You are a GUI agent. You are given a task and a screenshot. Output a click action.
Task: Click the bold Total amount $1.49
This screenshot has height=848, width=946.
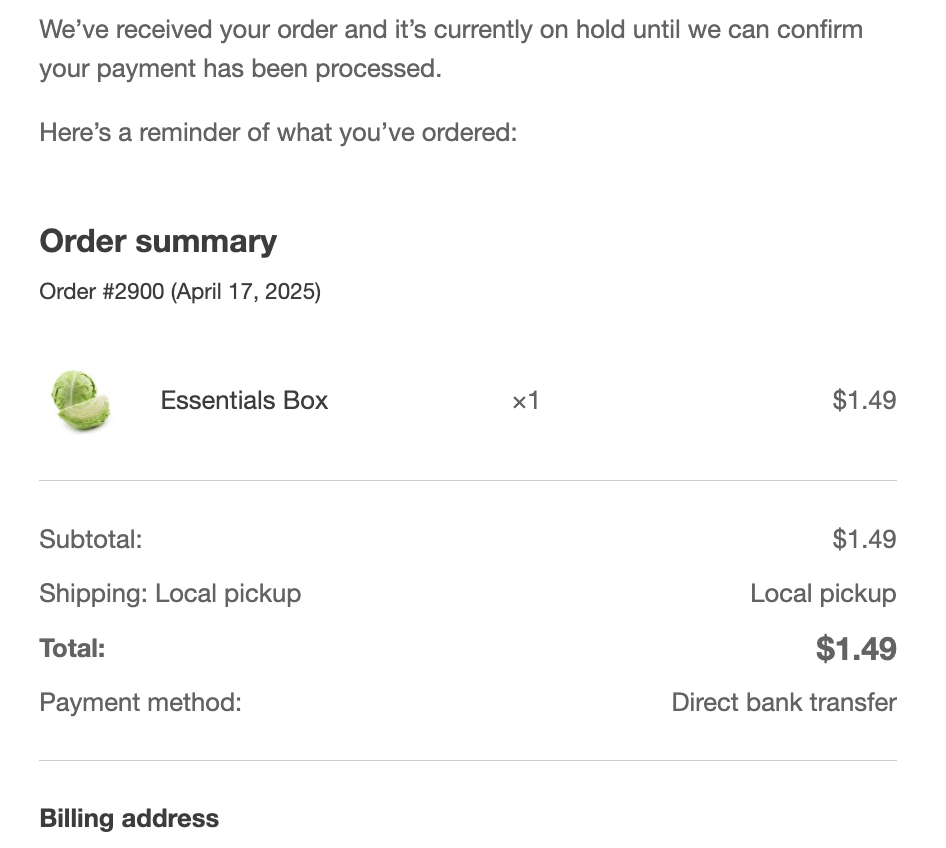(856, 649)
